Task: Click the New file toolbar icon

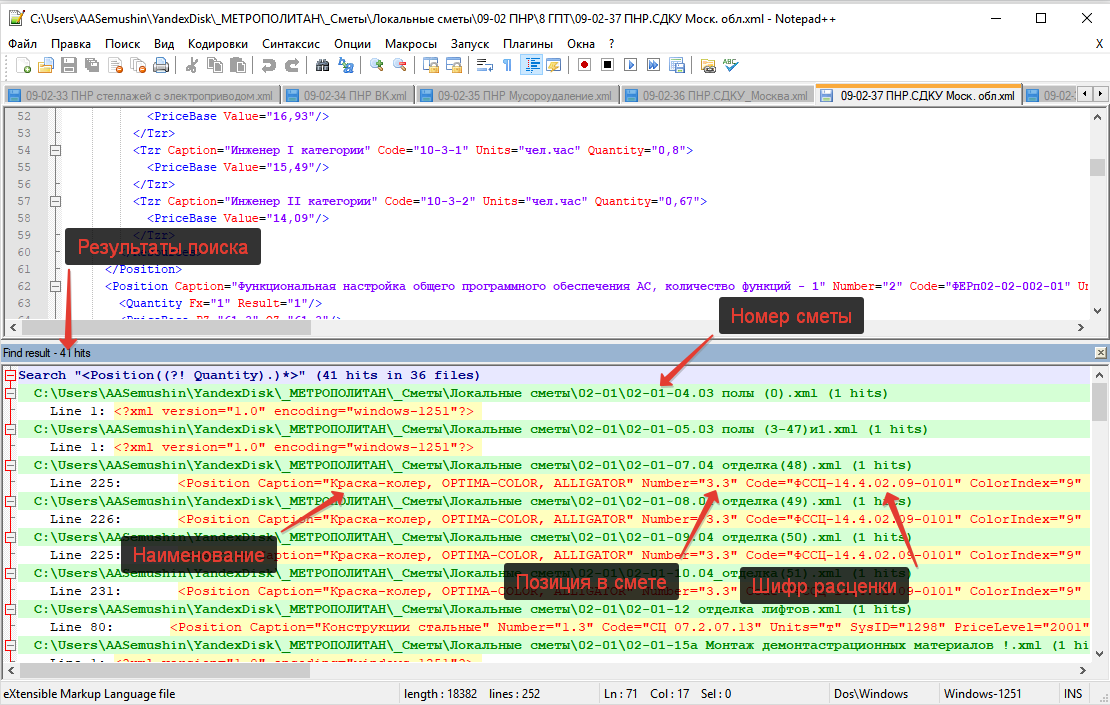Action: [23, 66]
